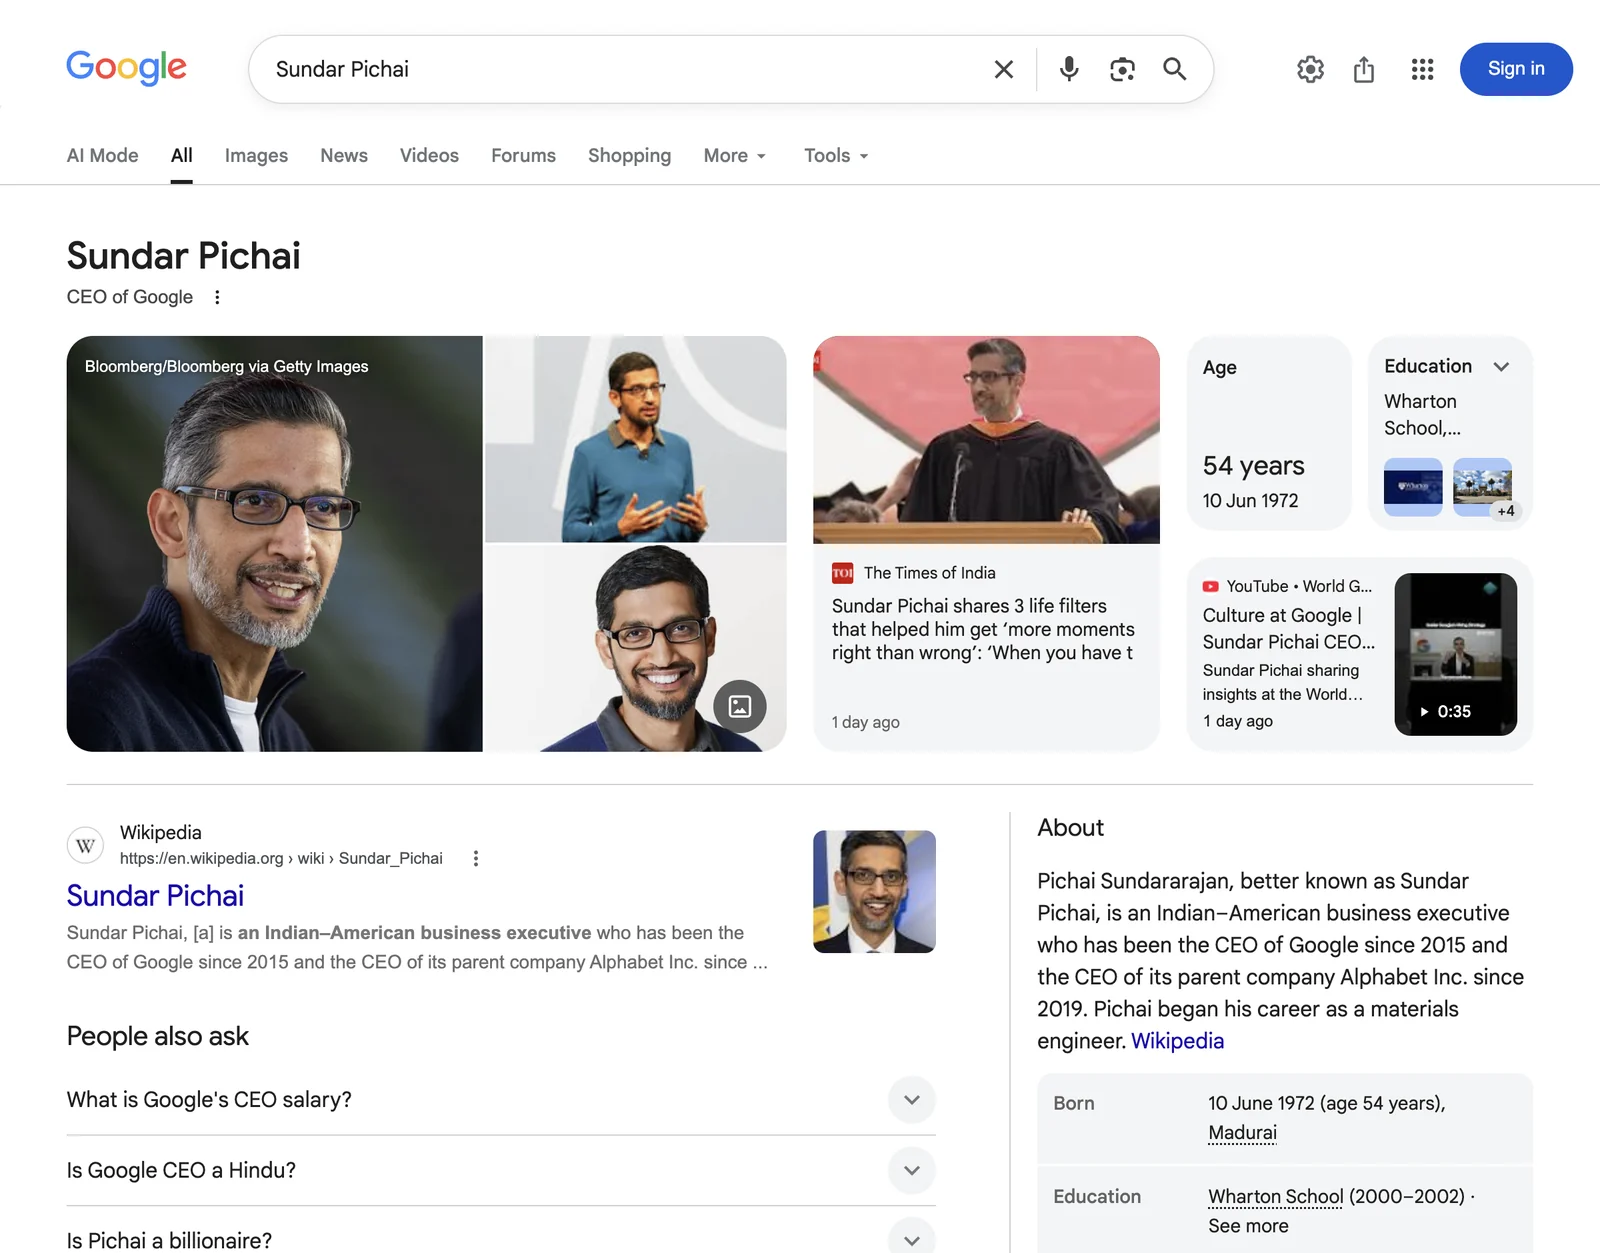Open the +4 campus photo thumbnail
Screen dimensions: 1600x1253
(1482, 487)
